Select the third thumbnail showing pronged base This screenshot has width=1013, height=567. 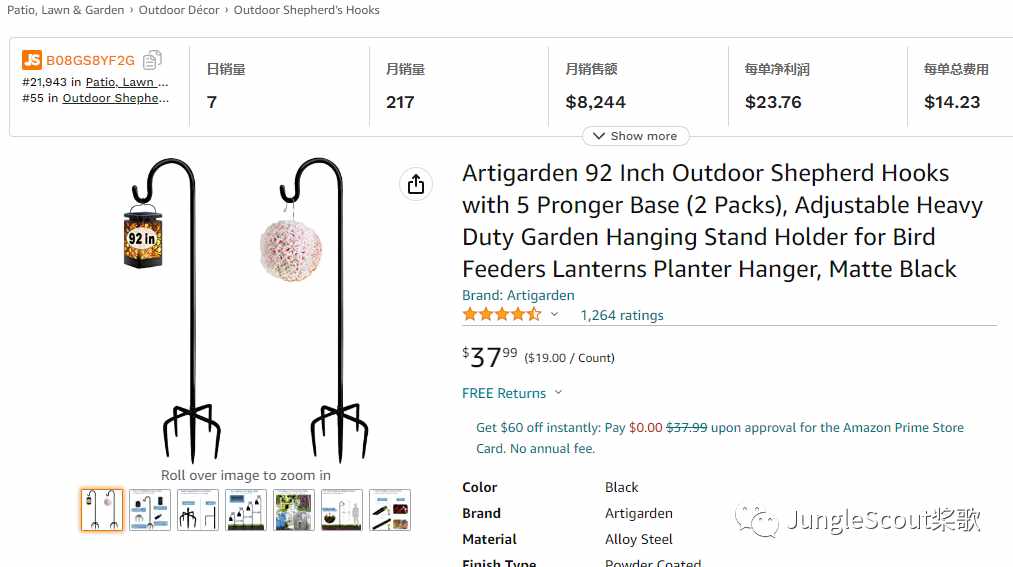(x=198, y=510)
